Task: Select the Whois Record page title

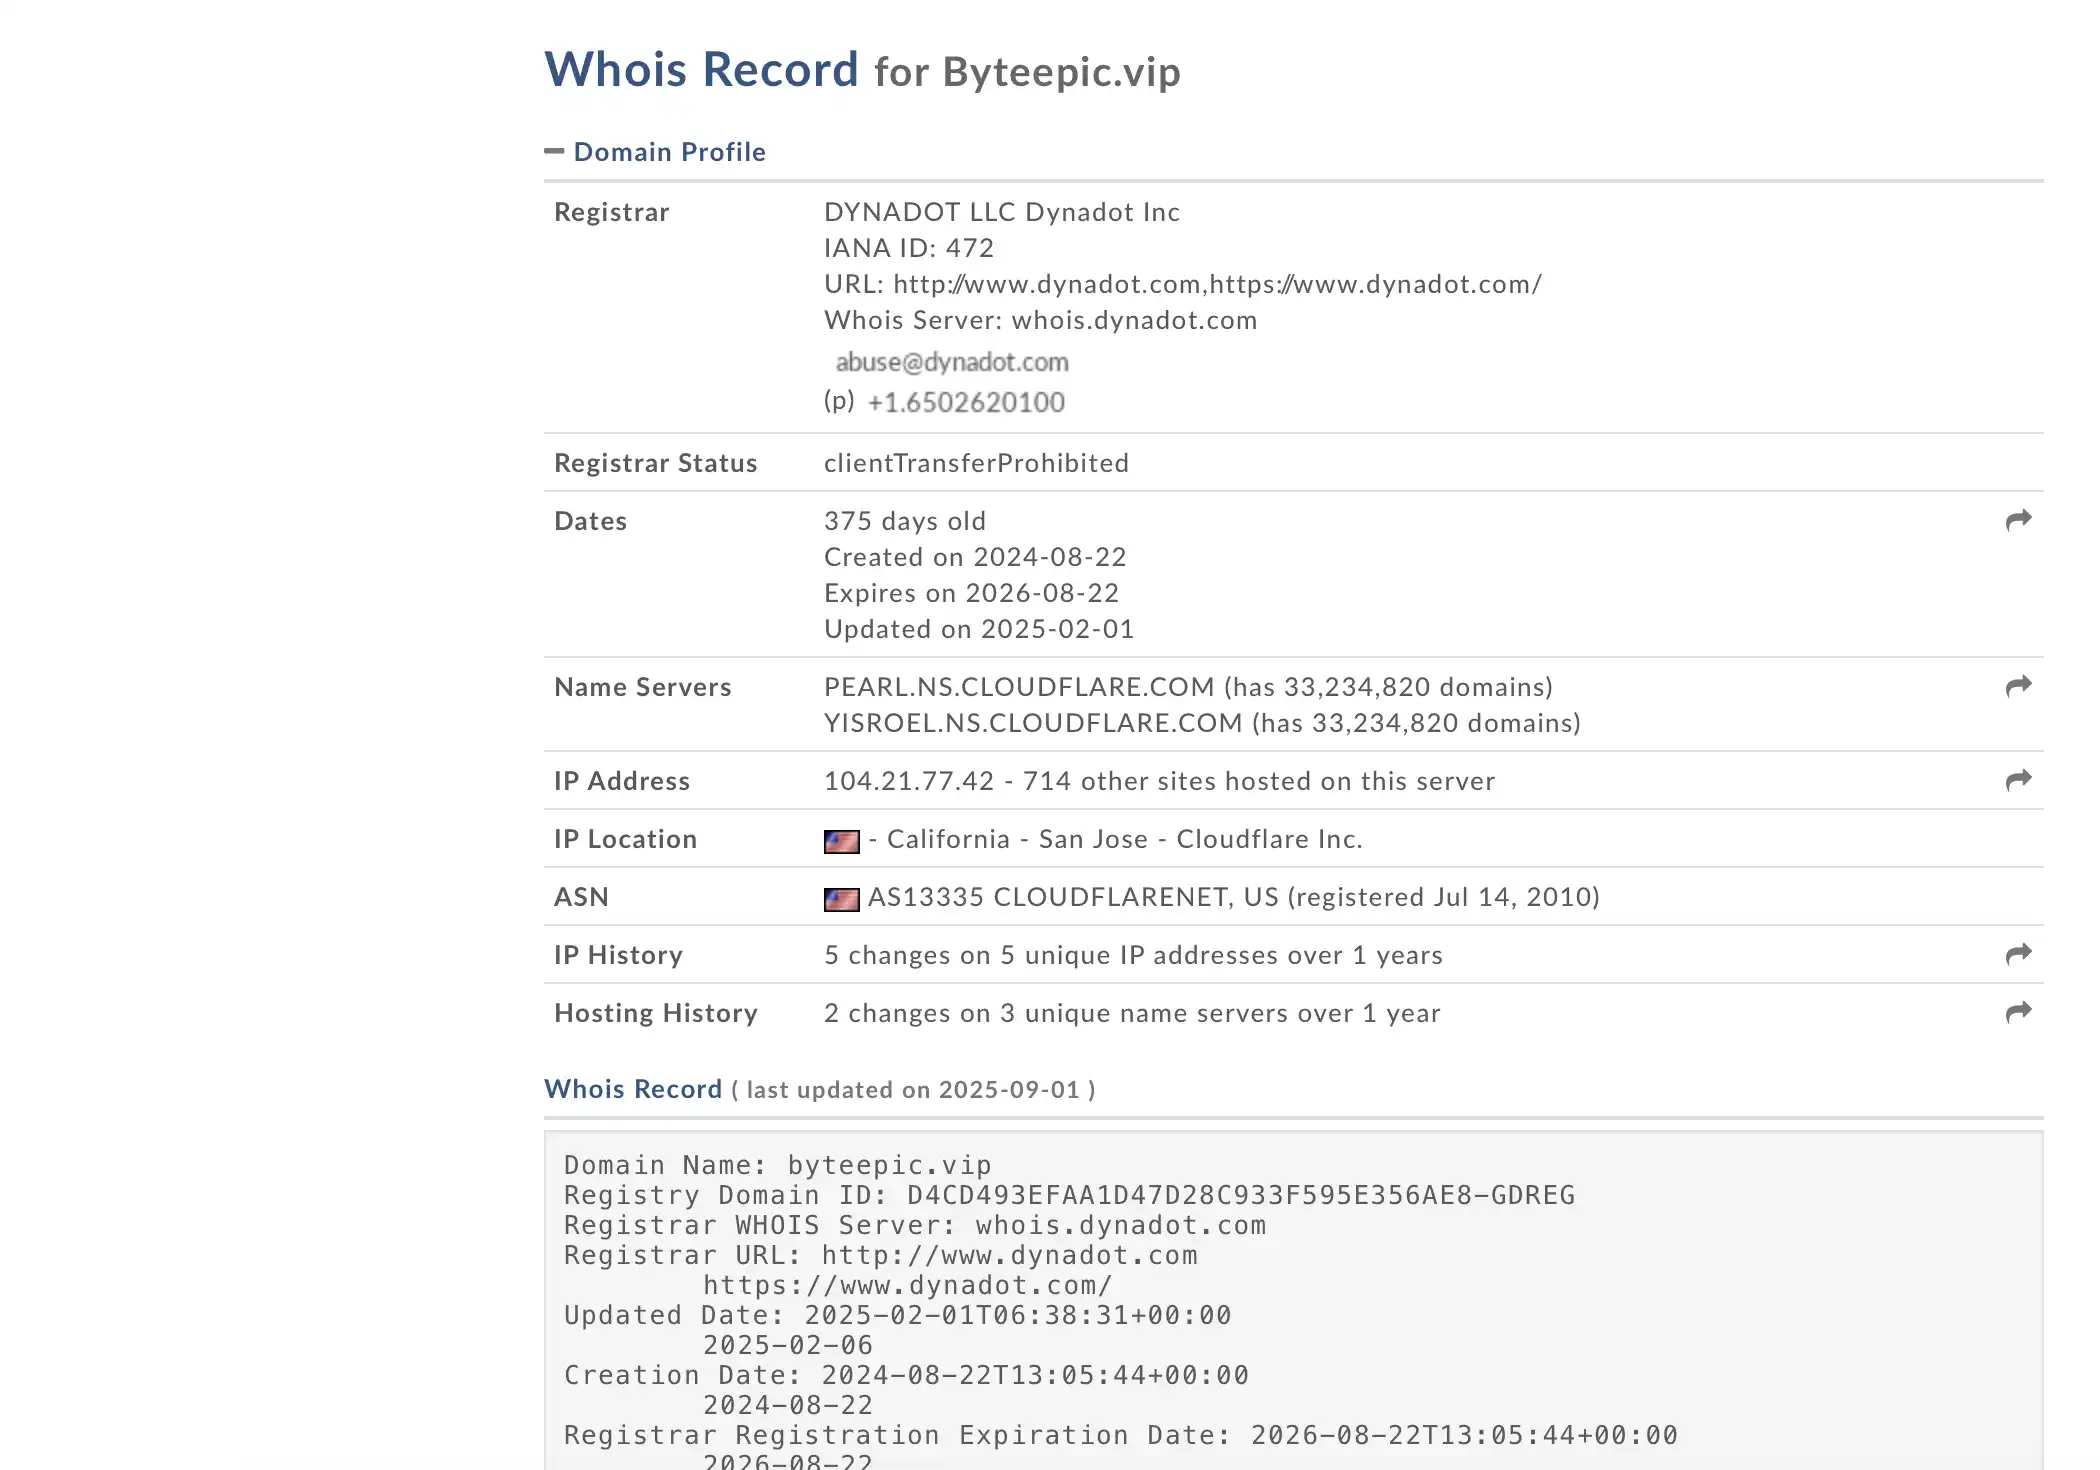Action: click(x=862, y=70)
